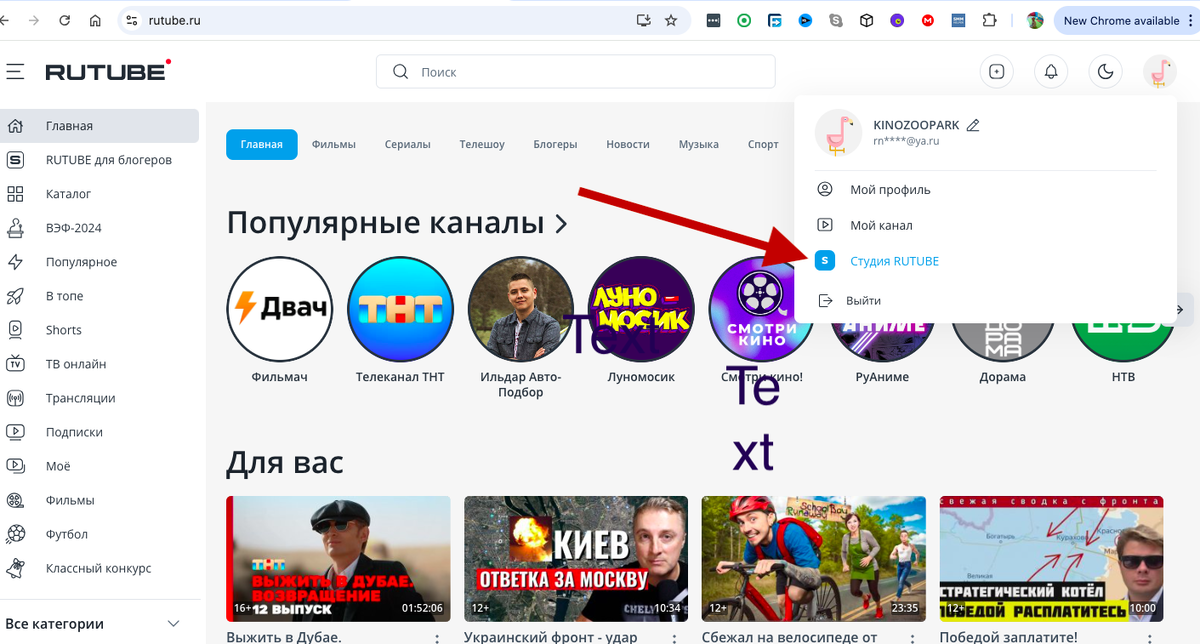Open the РуАниме channel link
Screen dimensions: 1200x644
click(882, 377)
